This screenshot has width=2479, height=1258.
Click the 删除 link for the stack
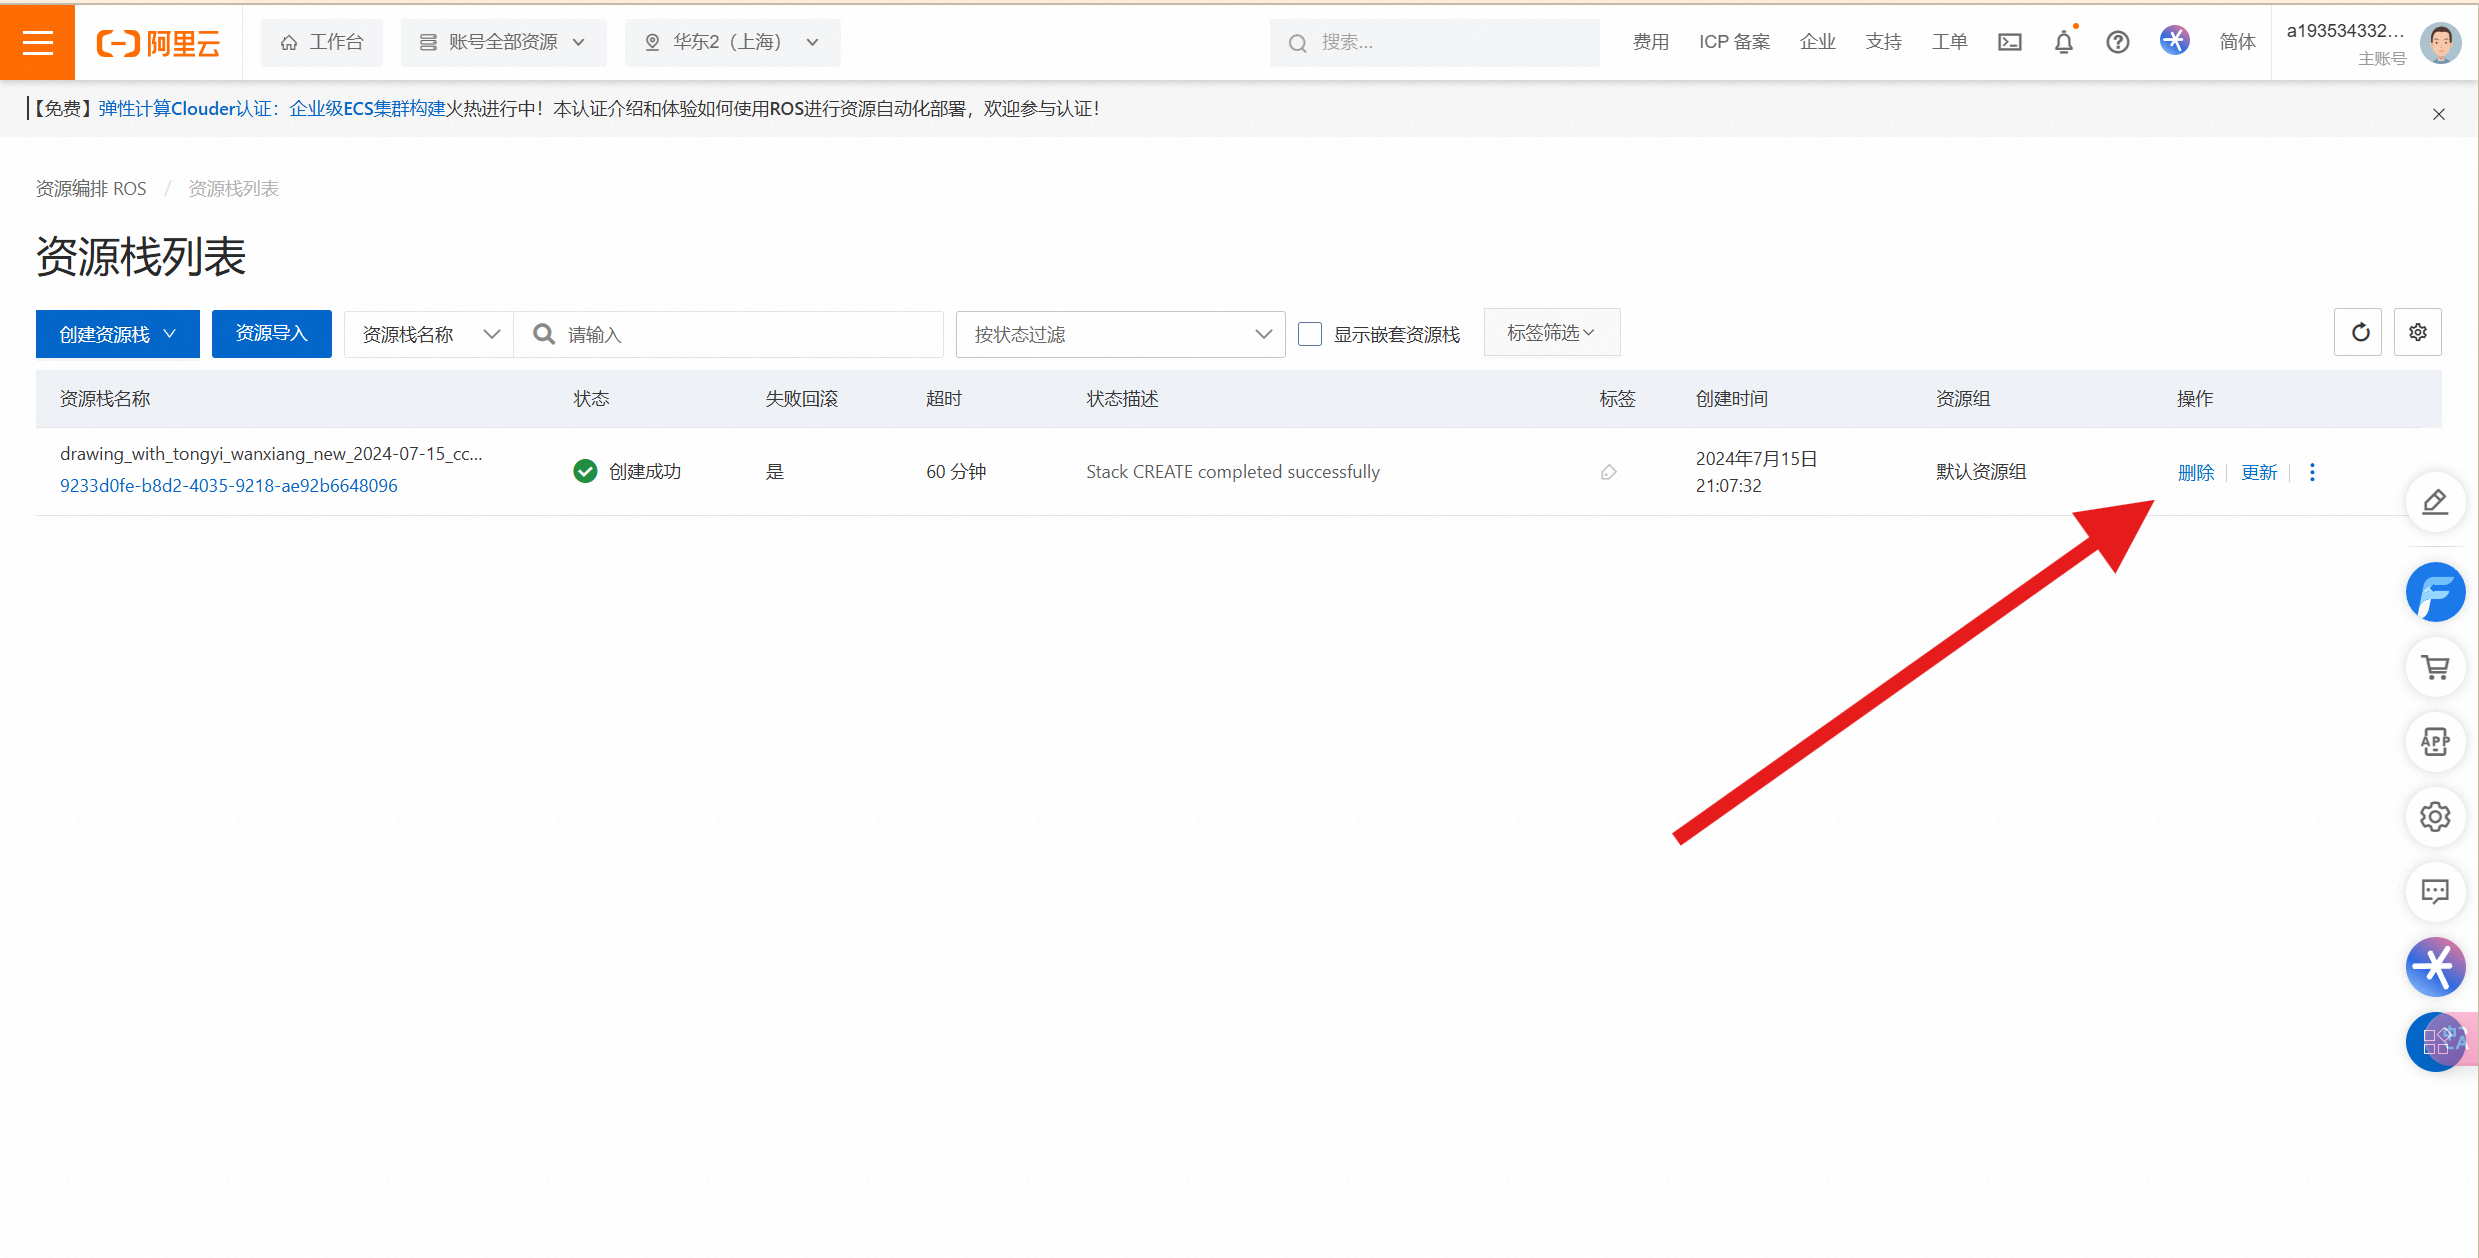click(2195, 472)
